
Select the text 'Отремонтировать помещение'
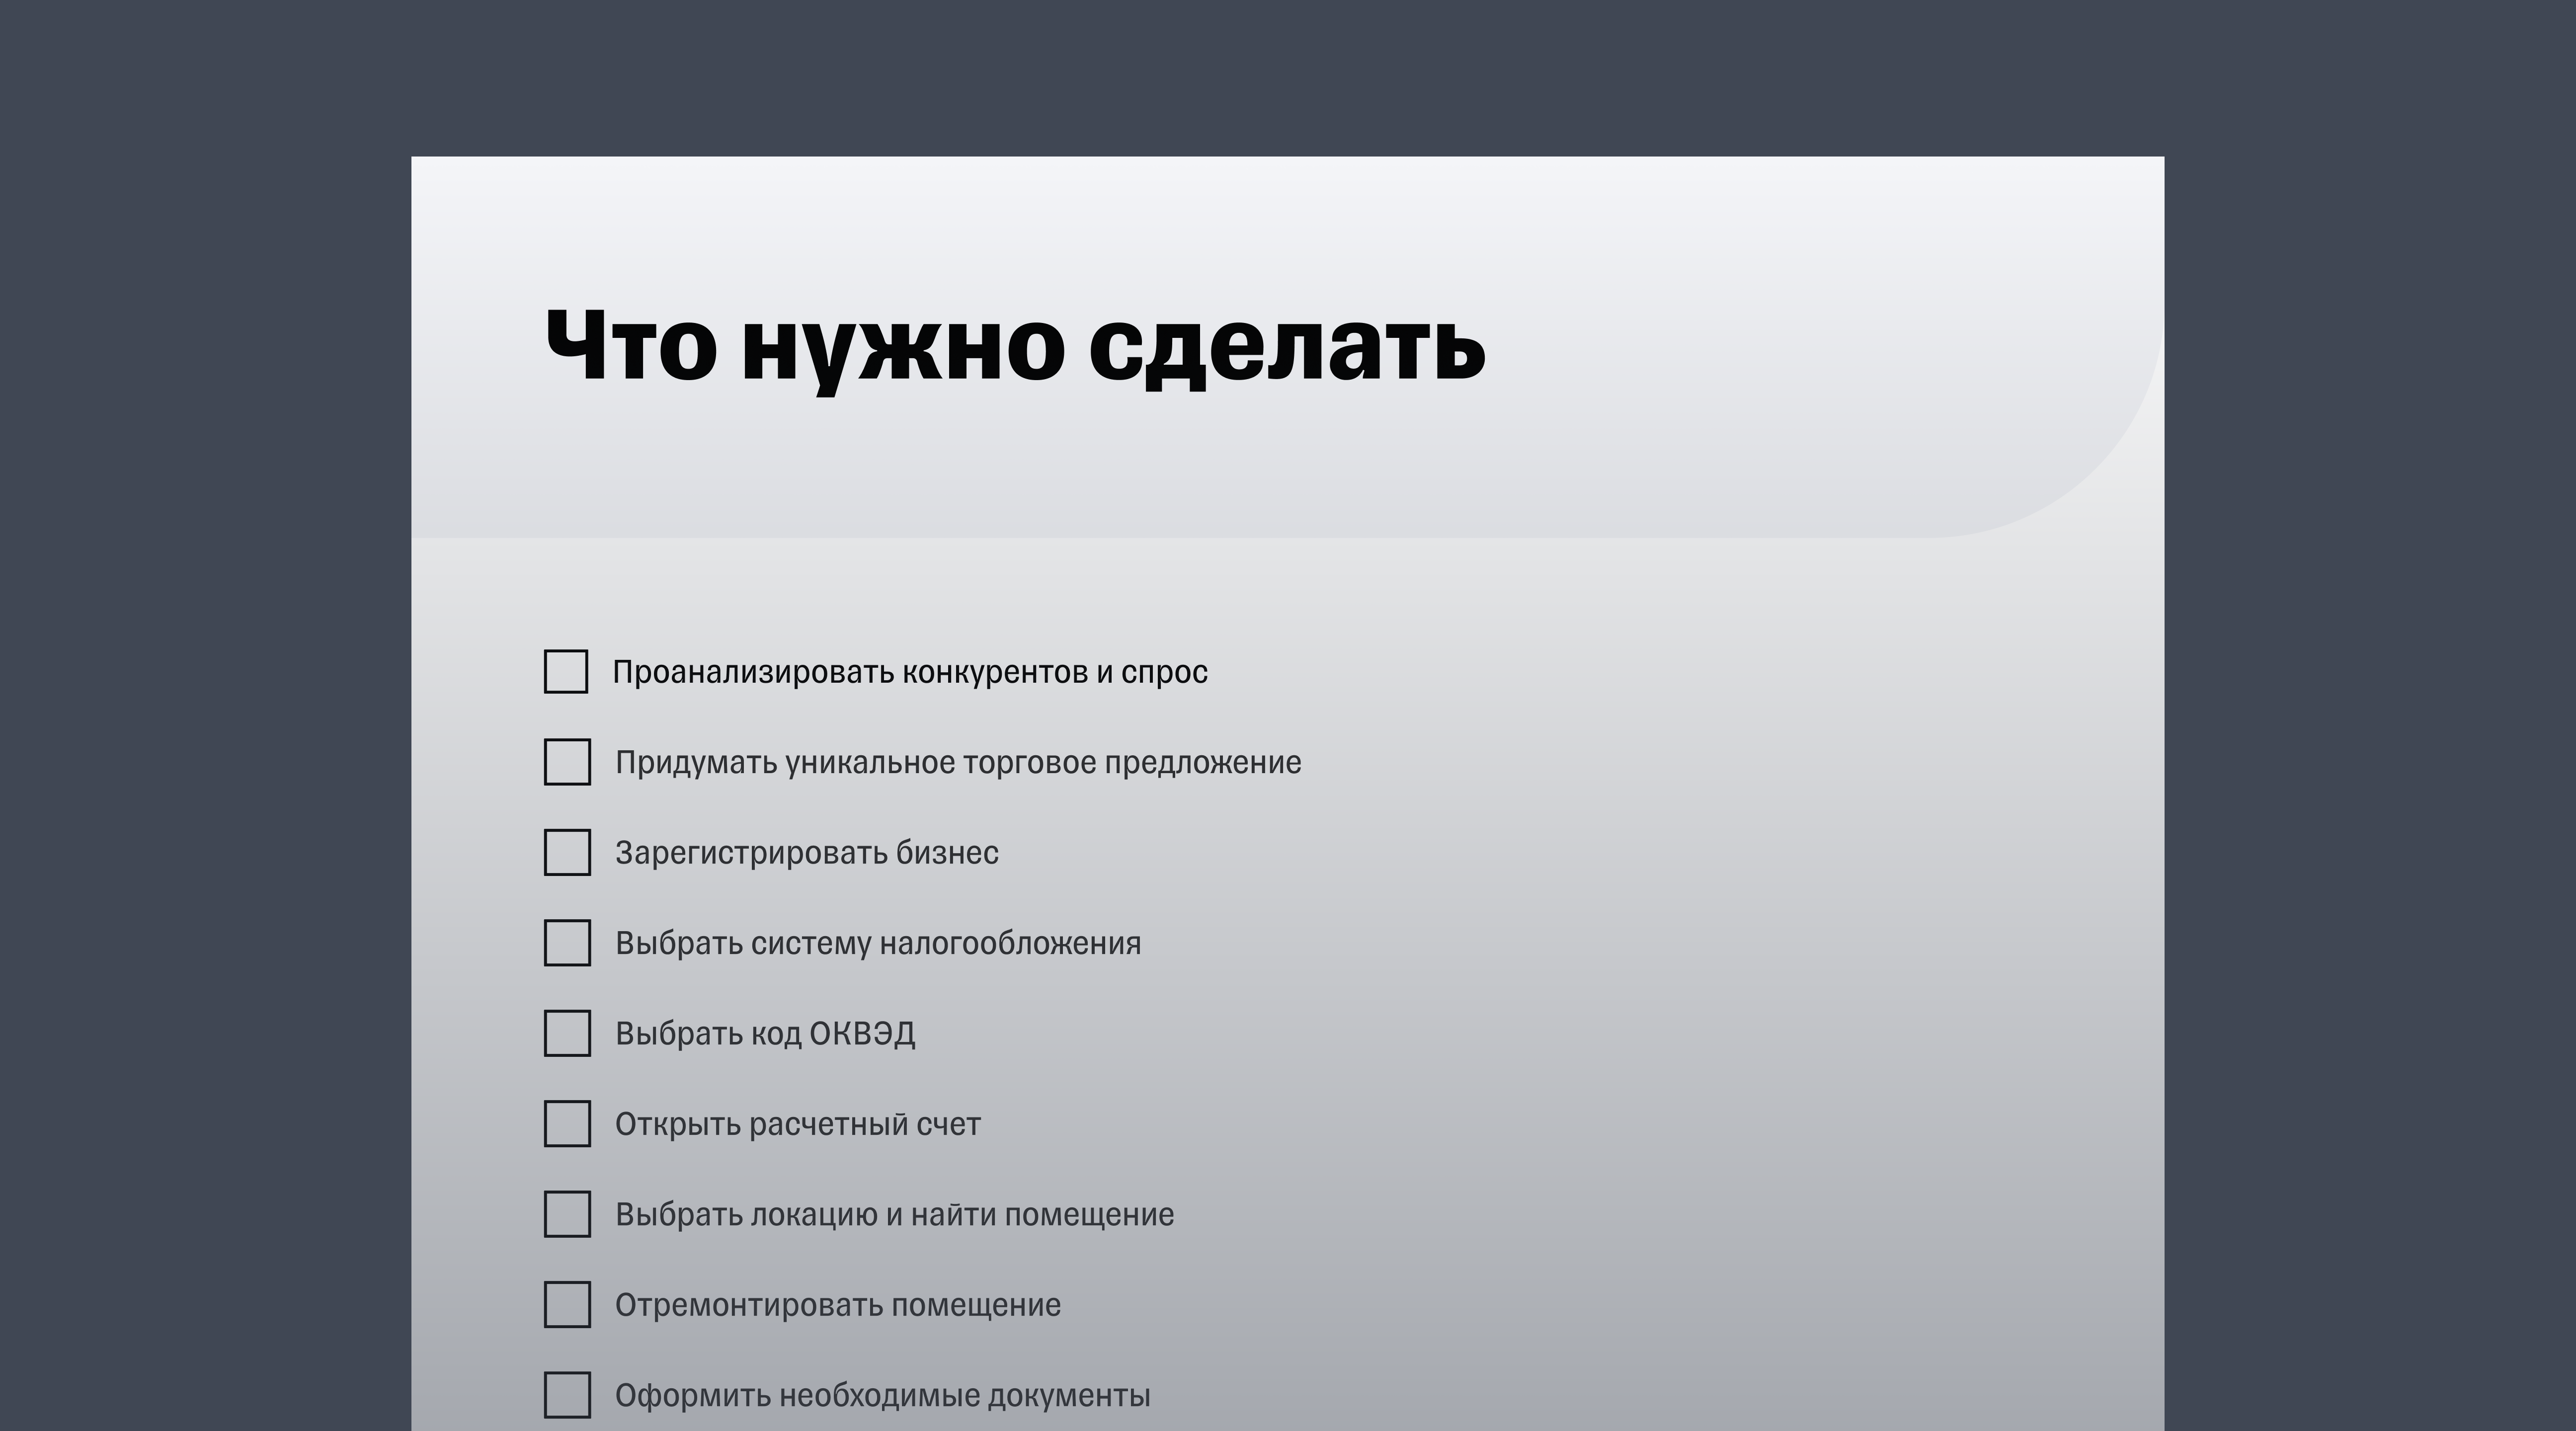pyautogui.click(x=838, y=1304)
